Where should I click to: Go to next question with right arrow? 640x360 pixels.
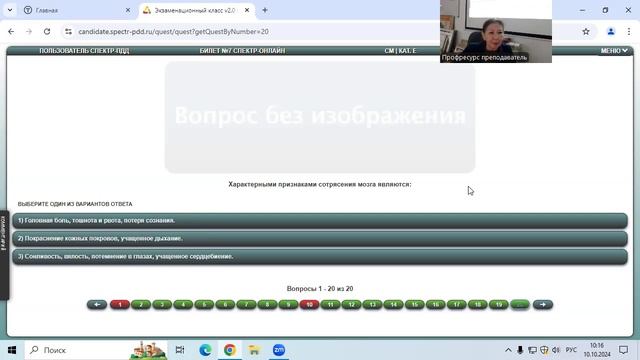click(x=543, y=304)
